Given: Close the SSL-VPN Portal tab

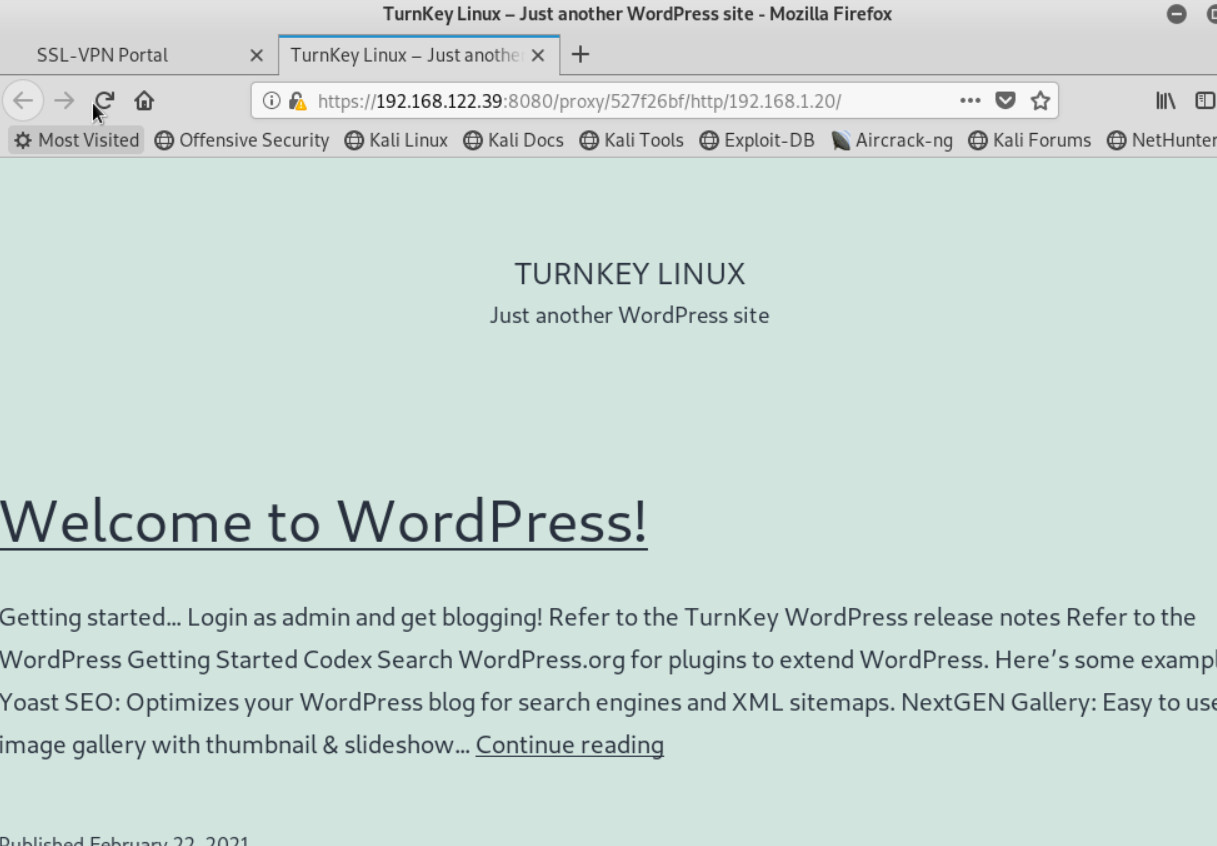Looking at the screenshot, I should pyautogui.click(x=256, y=55).
